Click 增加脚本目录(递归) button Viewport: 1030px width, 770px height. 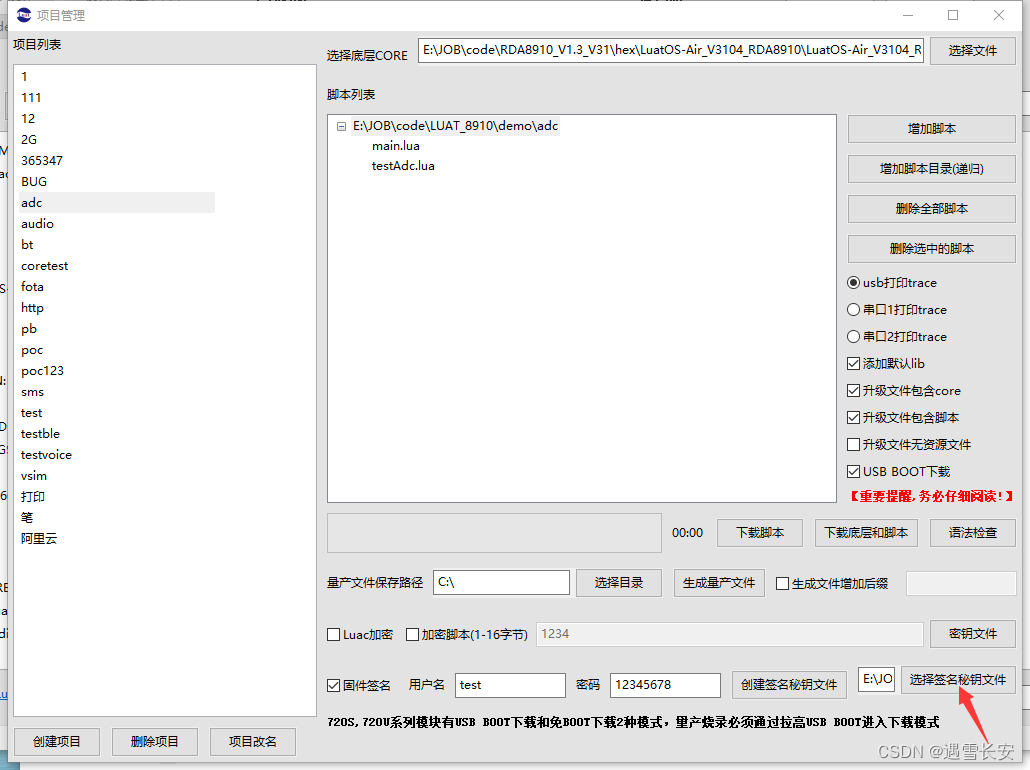pos(931,169)
